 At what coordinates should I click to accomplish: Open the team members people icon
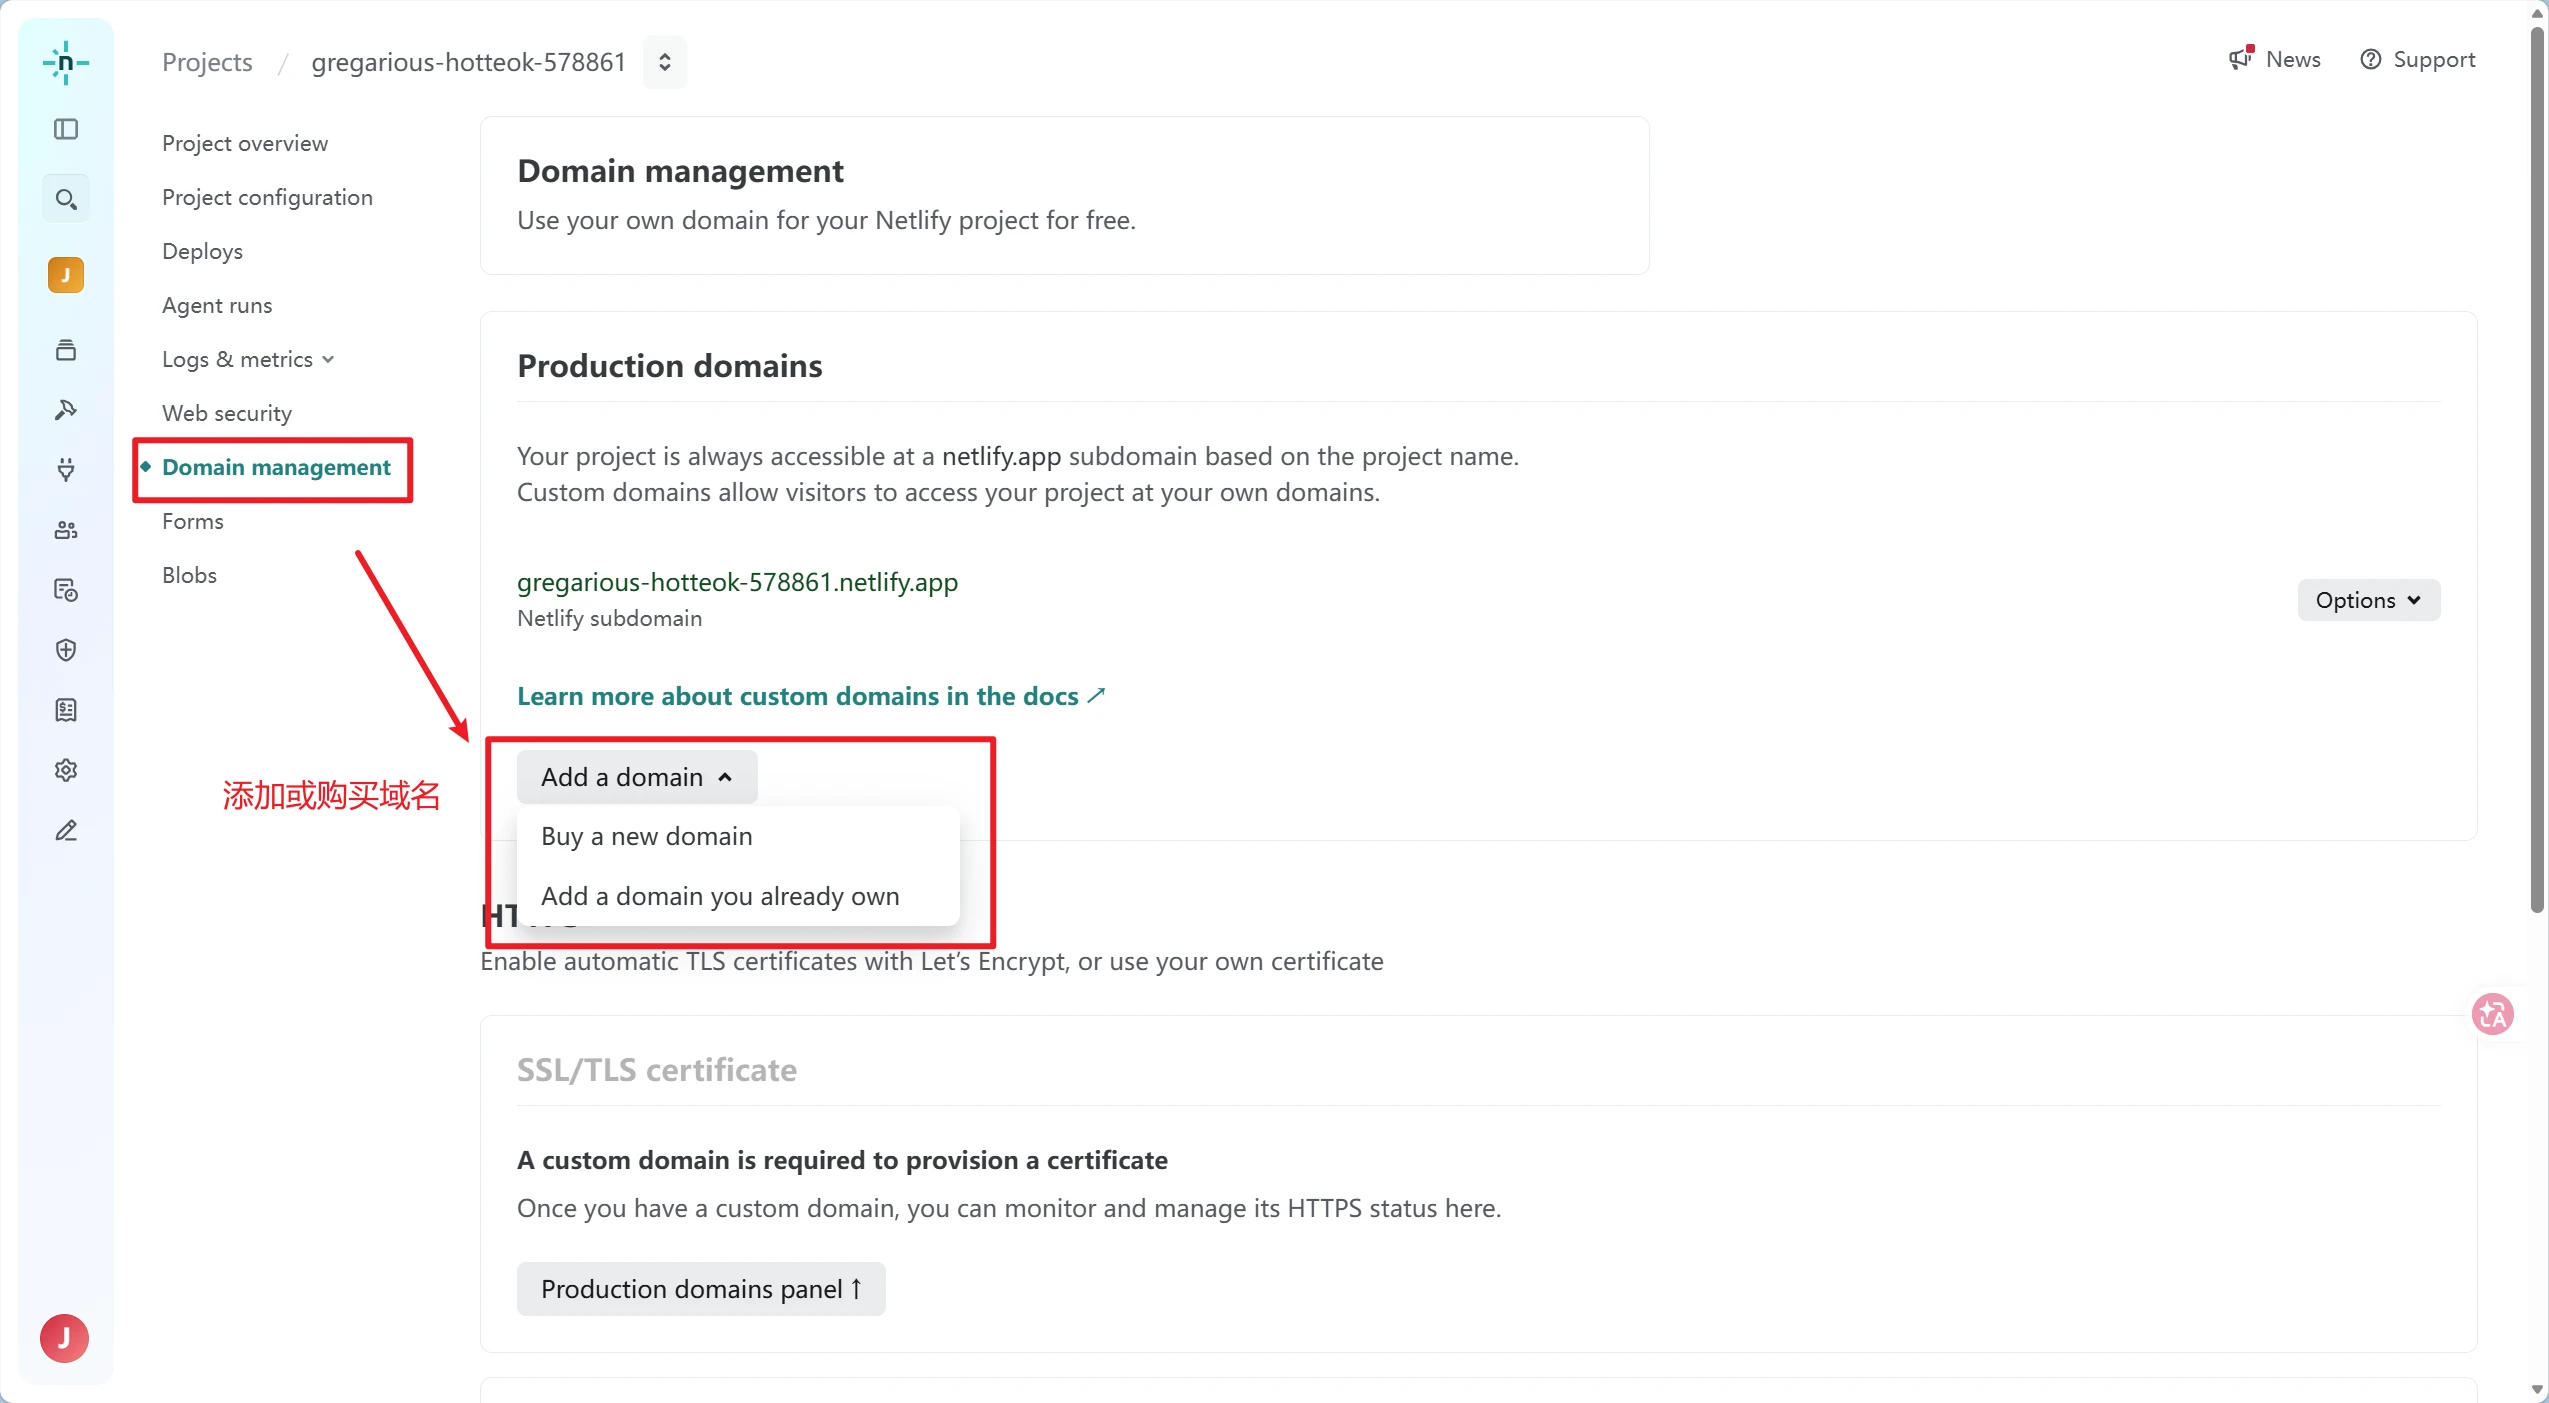tap(66, 530)
